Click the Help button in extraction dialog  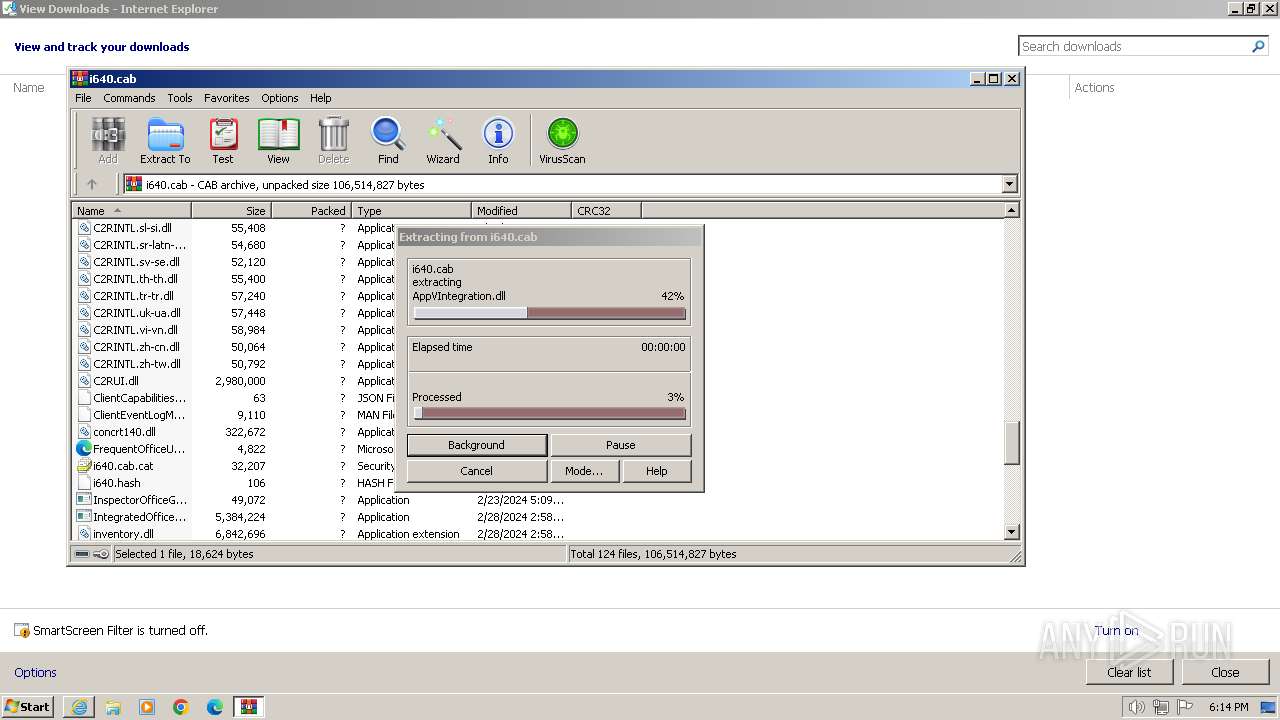657,471
